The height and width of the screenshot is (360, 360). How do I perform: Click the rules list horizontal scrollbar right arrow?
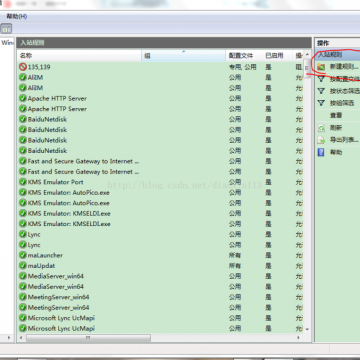point(299,338)
